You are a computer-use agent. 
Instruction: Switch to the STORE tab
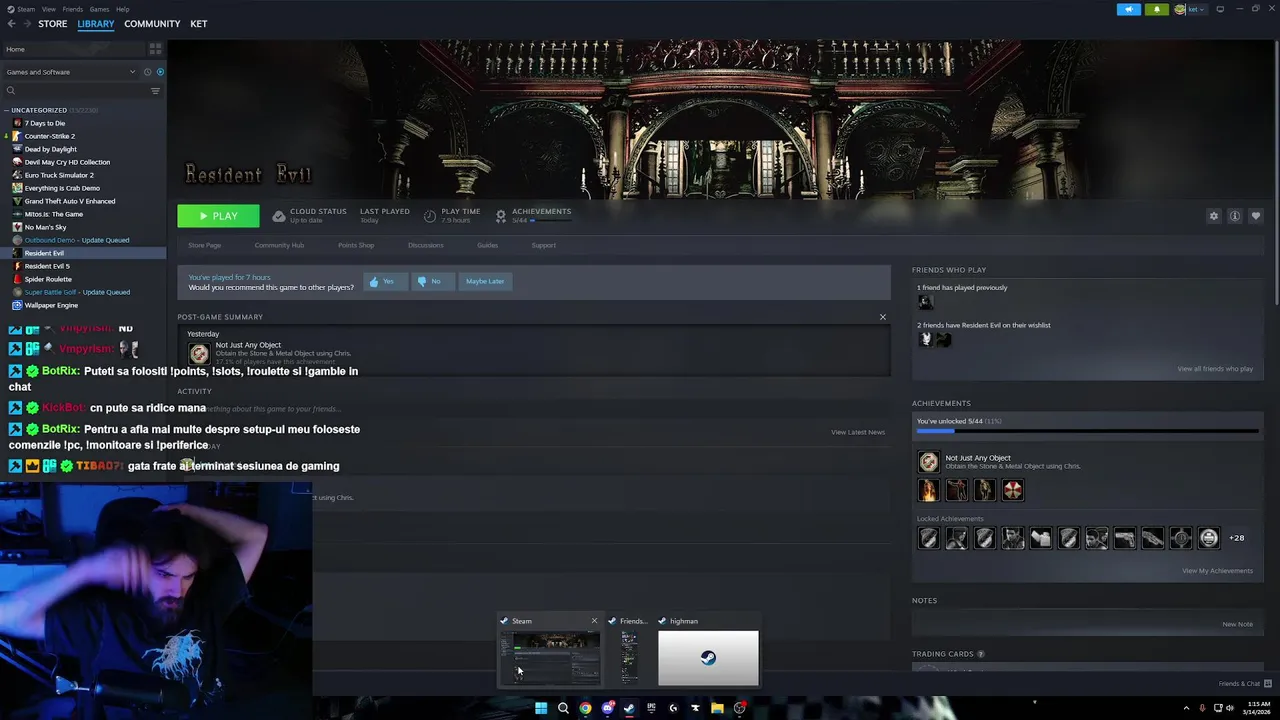[x=52, y=23]
